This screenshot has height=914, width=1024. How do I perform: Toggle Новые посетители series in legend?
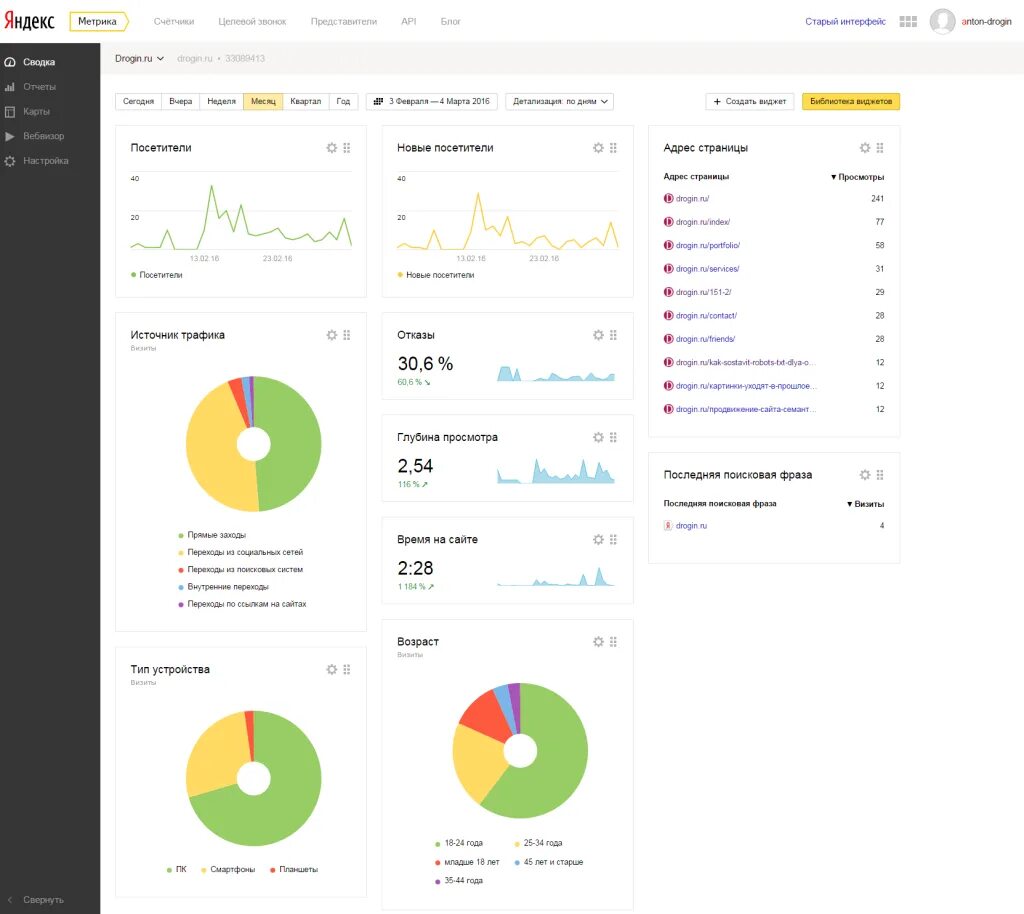coord(436,275)
